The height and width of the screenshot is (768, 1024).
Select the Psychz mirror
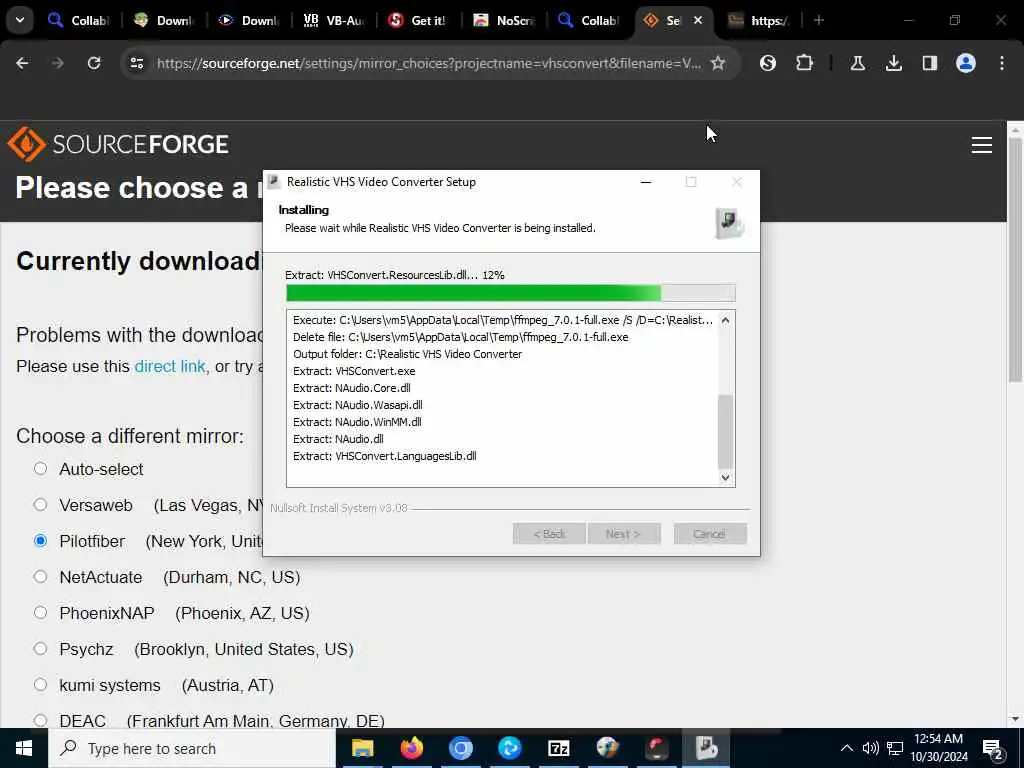[40, 648]
